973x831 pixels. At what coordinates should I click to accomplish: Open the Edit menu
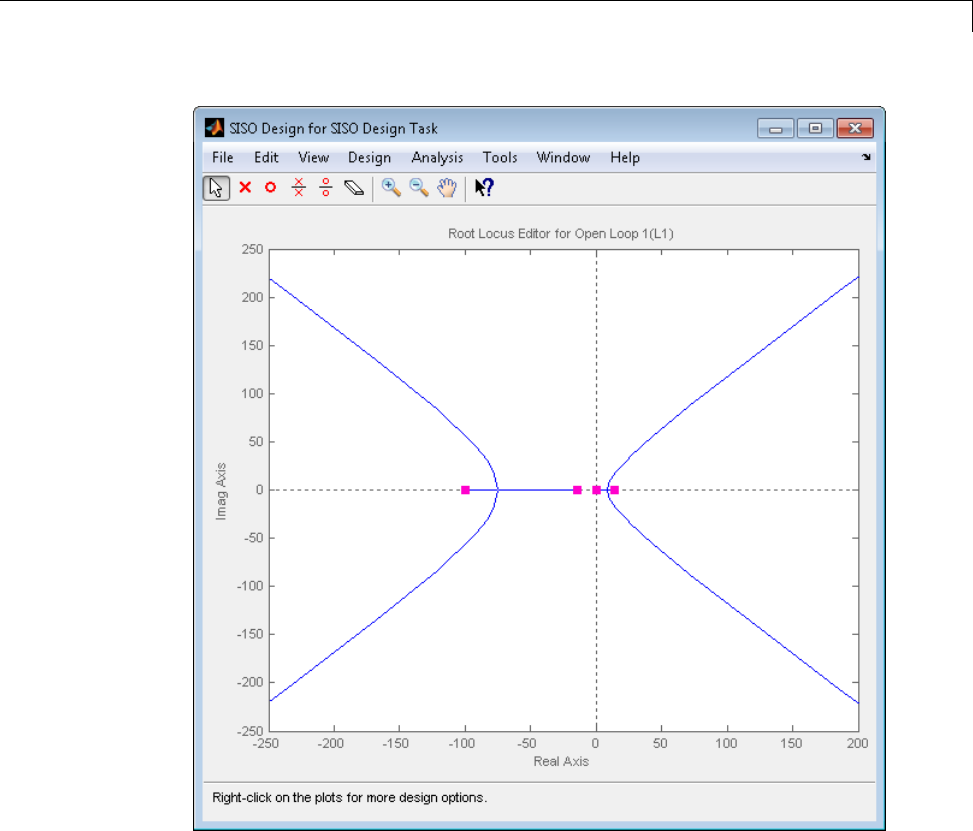click(x=266, y=157)
